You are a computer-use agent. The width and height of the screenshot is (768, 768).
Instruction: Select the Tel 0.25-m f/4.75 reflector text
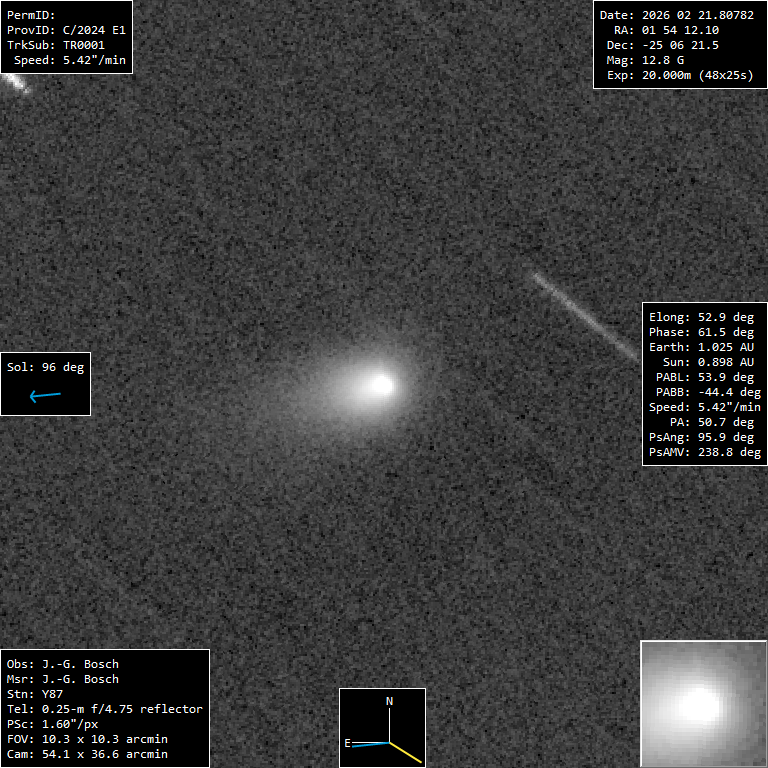[x=104, y=709]
